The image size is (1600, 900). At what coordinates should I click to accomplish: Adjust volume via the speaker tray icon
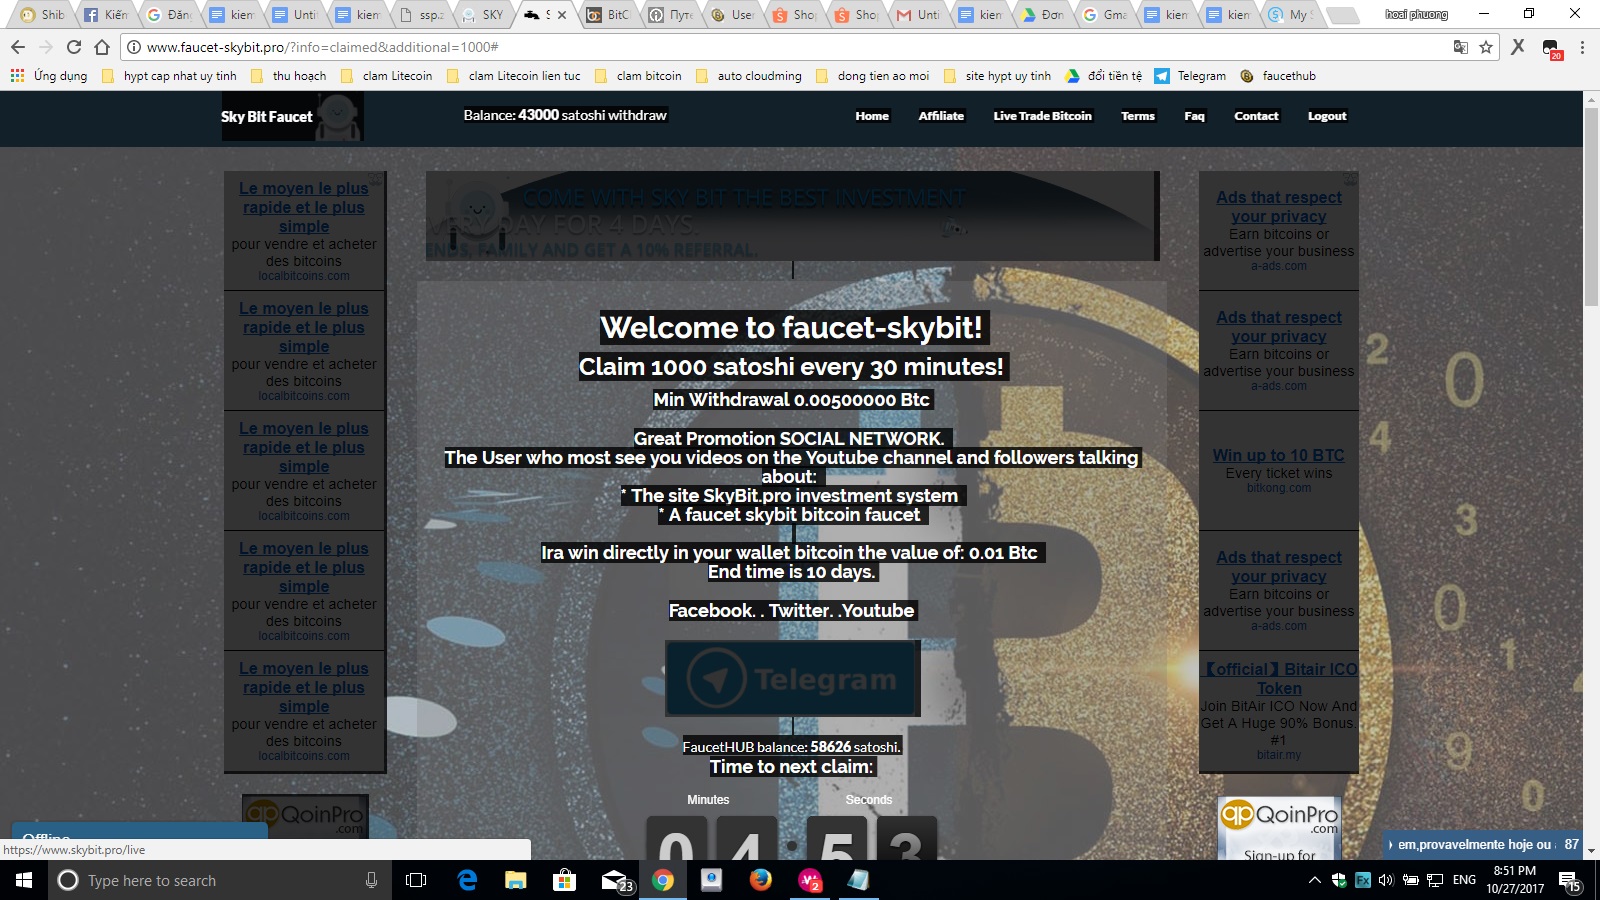1386,880
